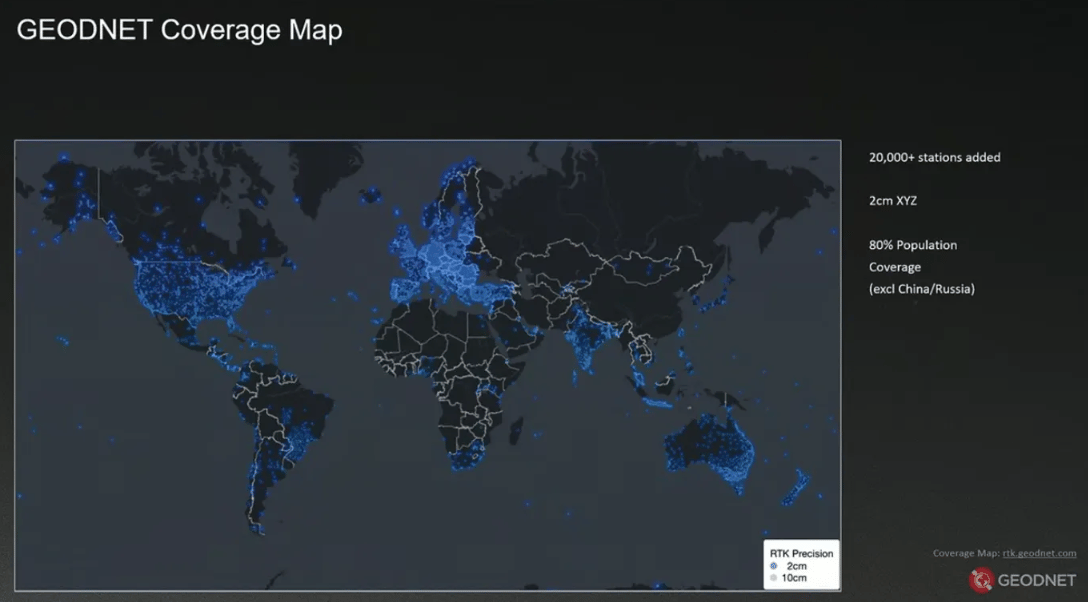Click the GEODNET logo icon
This screenshot has width=1088, height=602.
tap(981, 580)
